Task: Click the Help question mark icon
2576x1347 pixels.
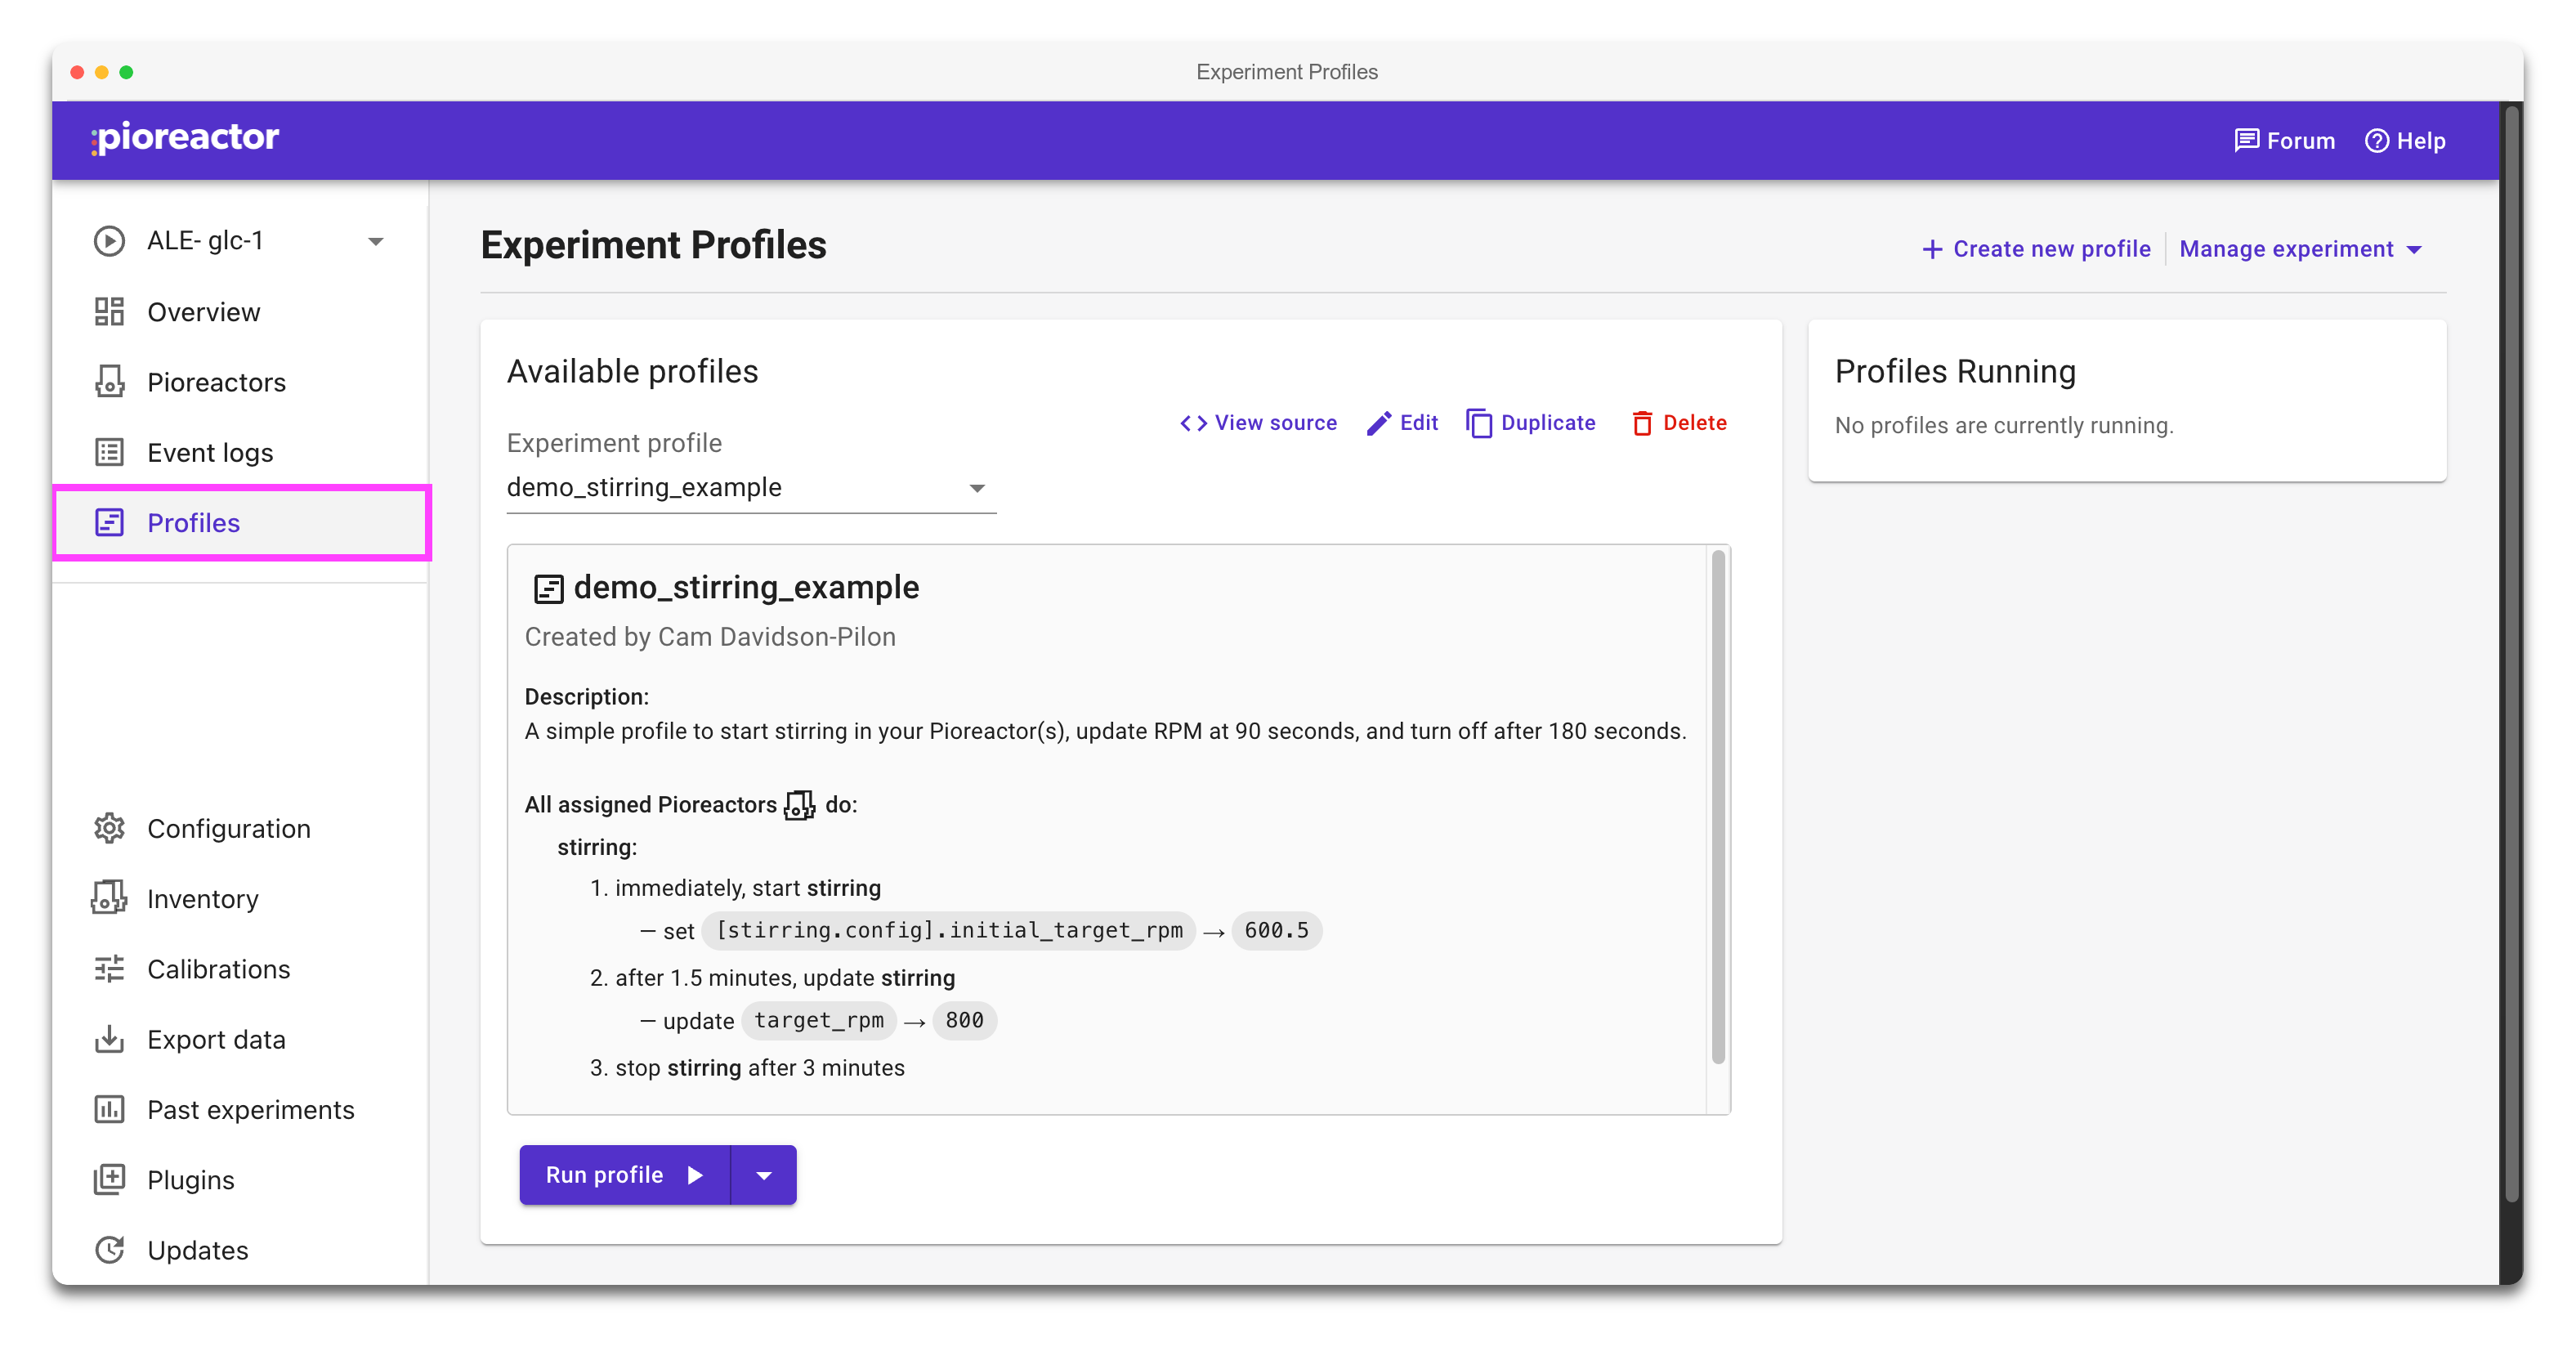Action: (x=2376, y=141)
